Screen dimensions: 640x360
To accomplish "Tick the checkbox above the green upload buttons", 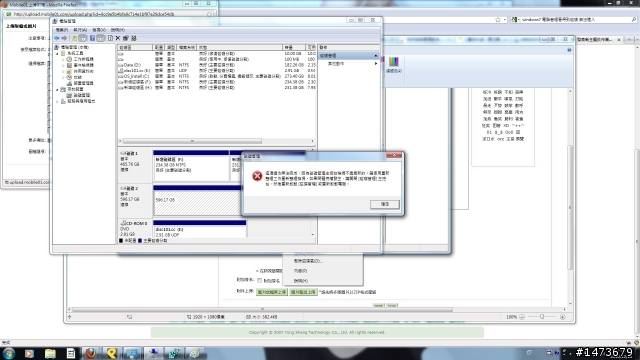I will coord(260,280).
